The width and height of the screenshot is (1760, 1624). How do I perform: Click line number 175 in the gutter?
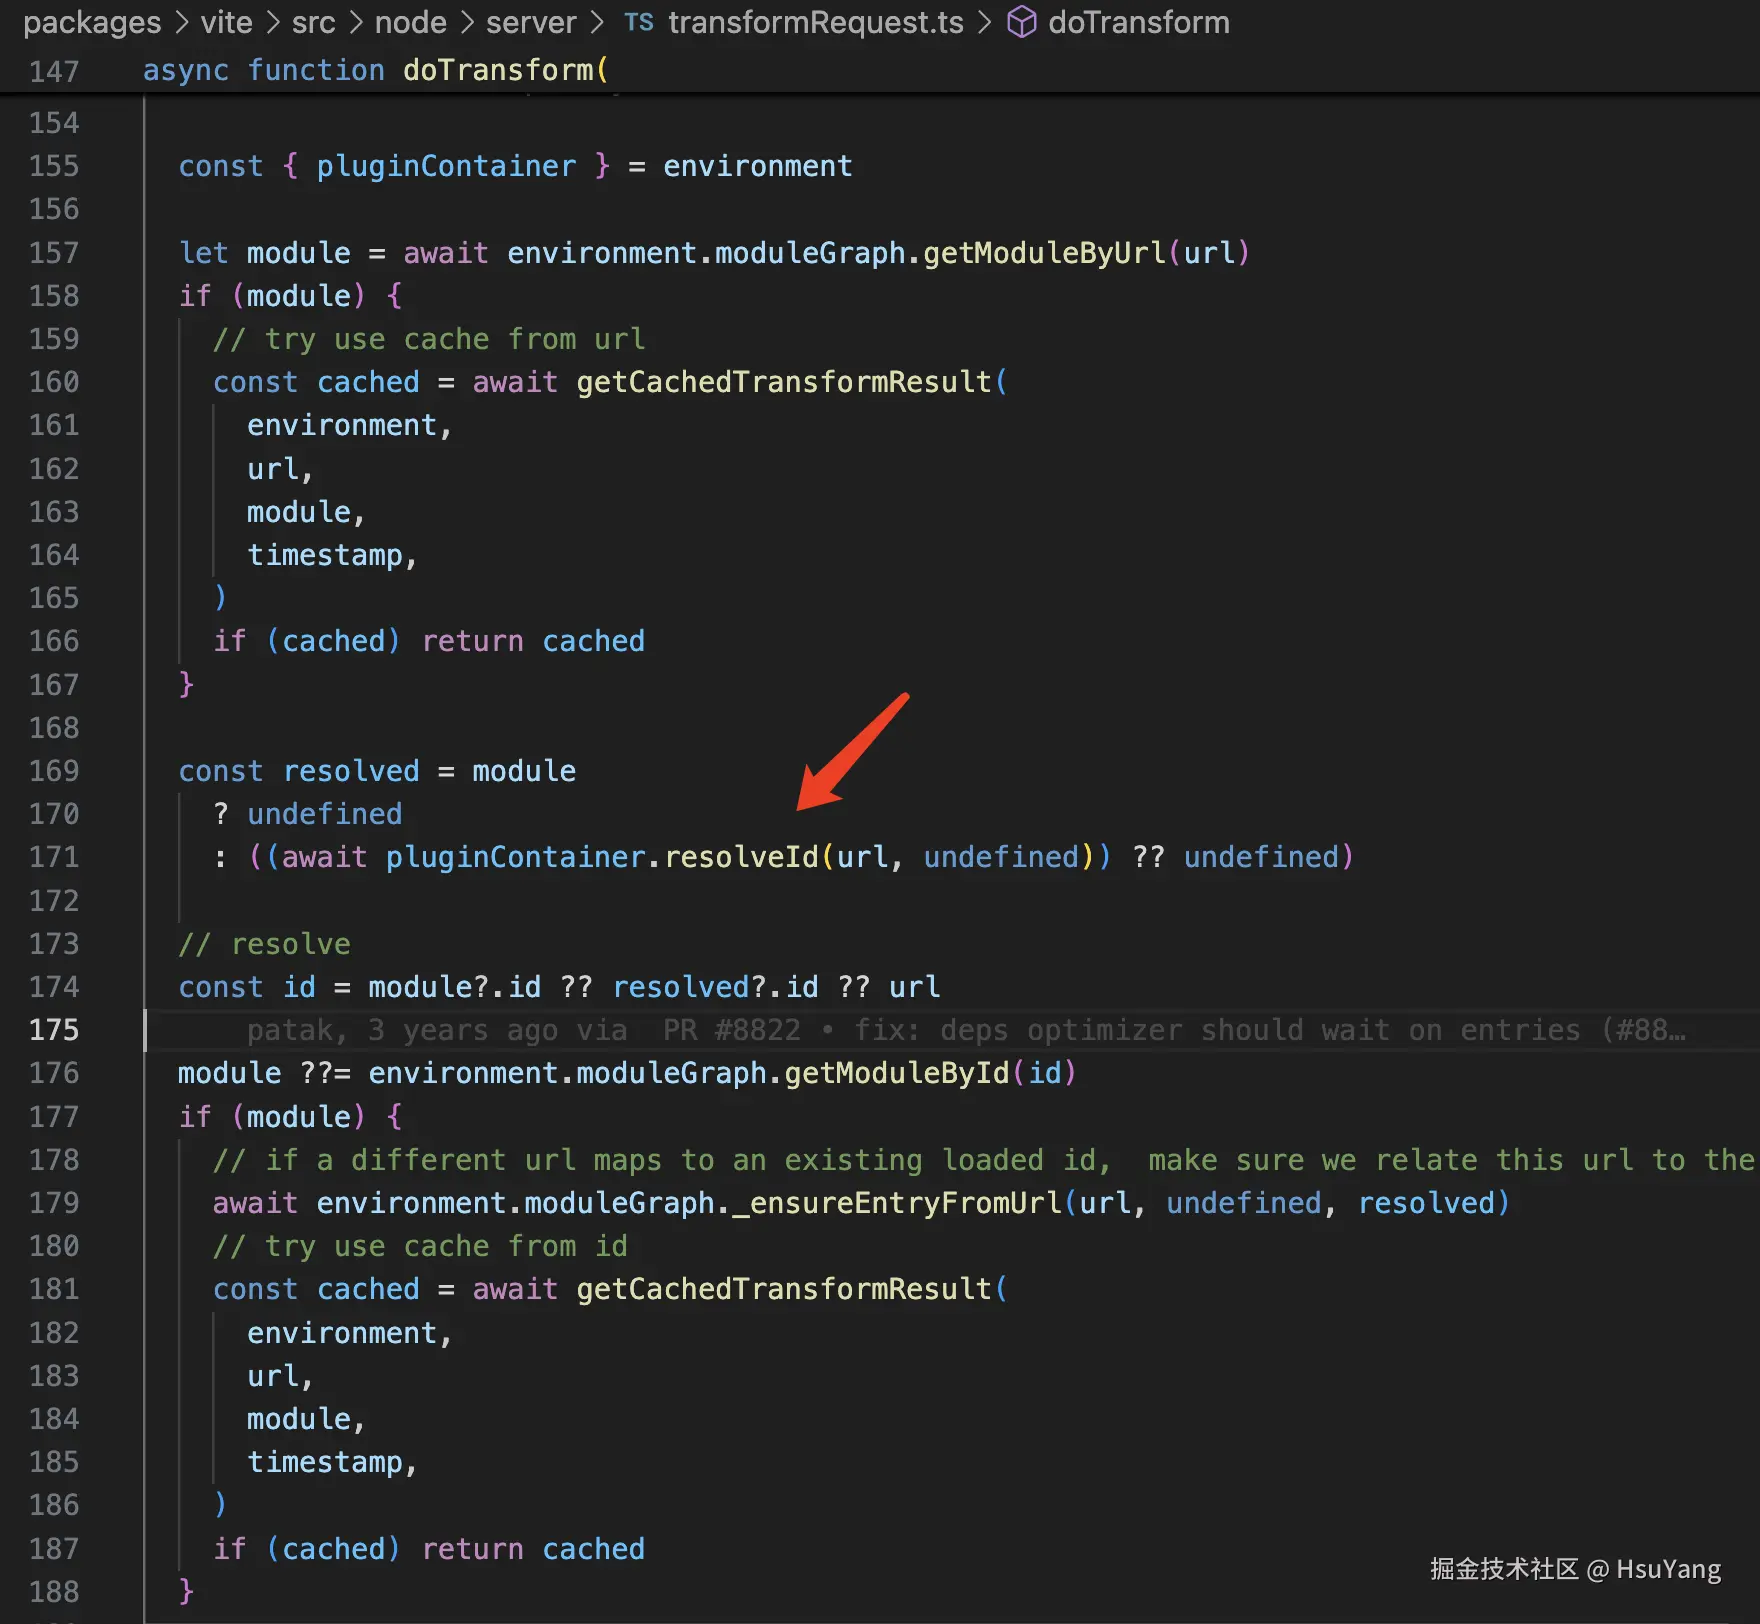(54, 1030)
